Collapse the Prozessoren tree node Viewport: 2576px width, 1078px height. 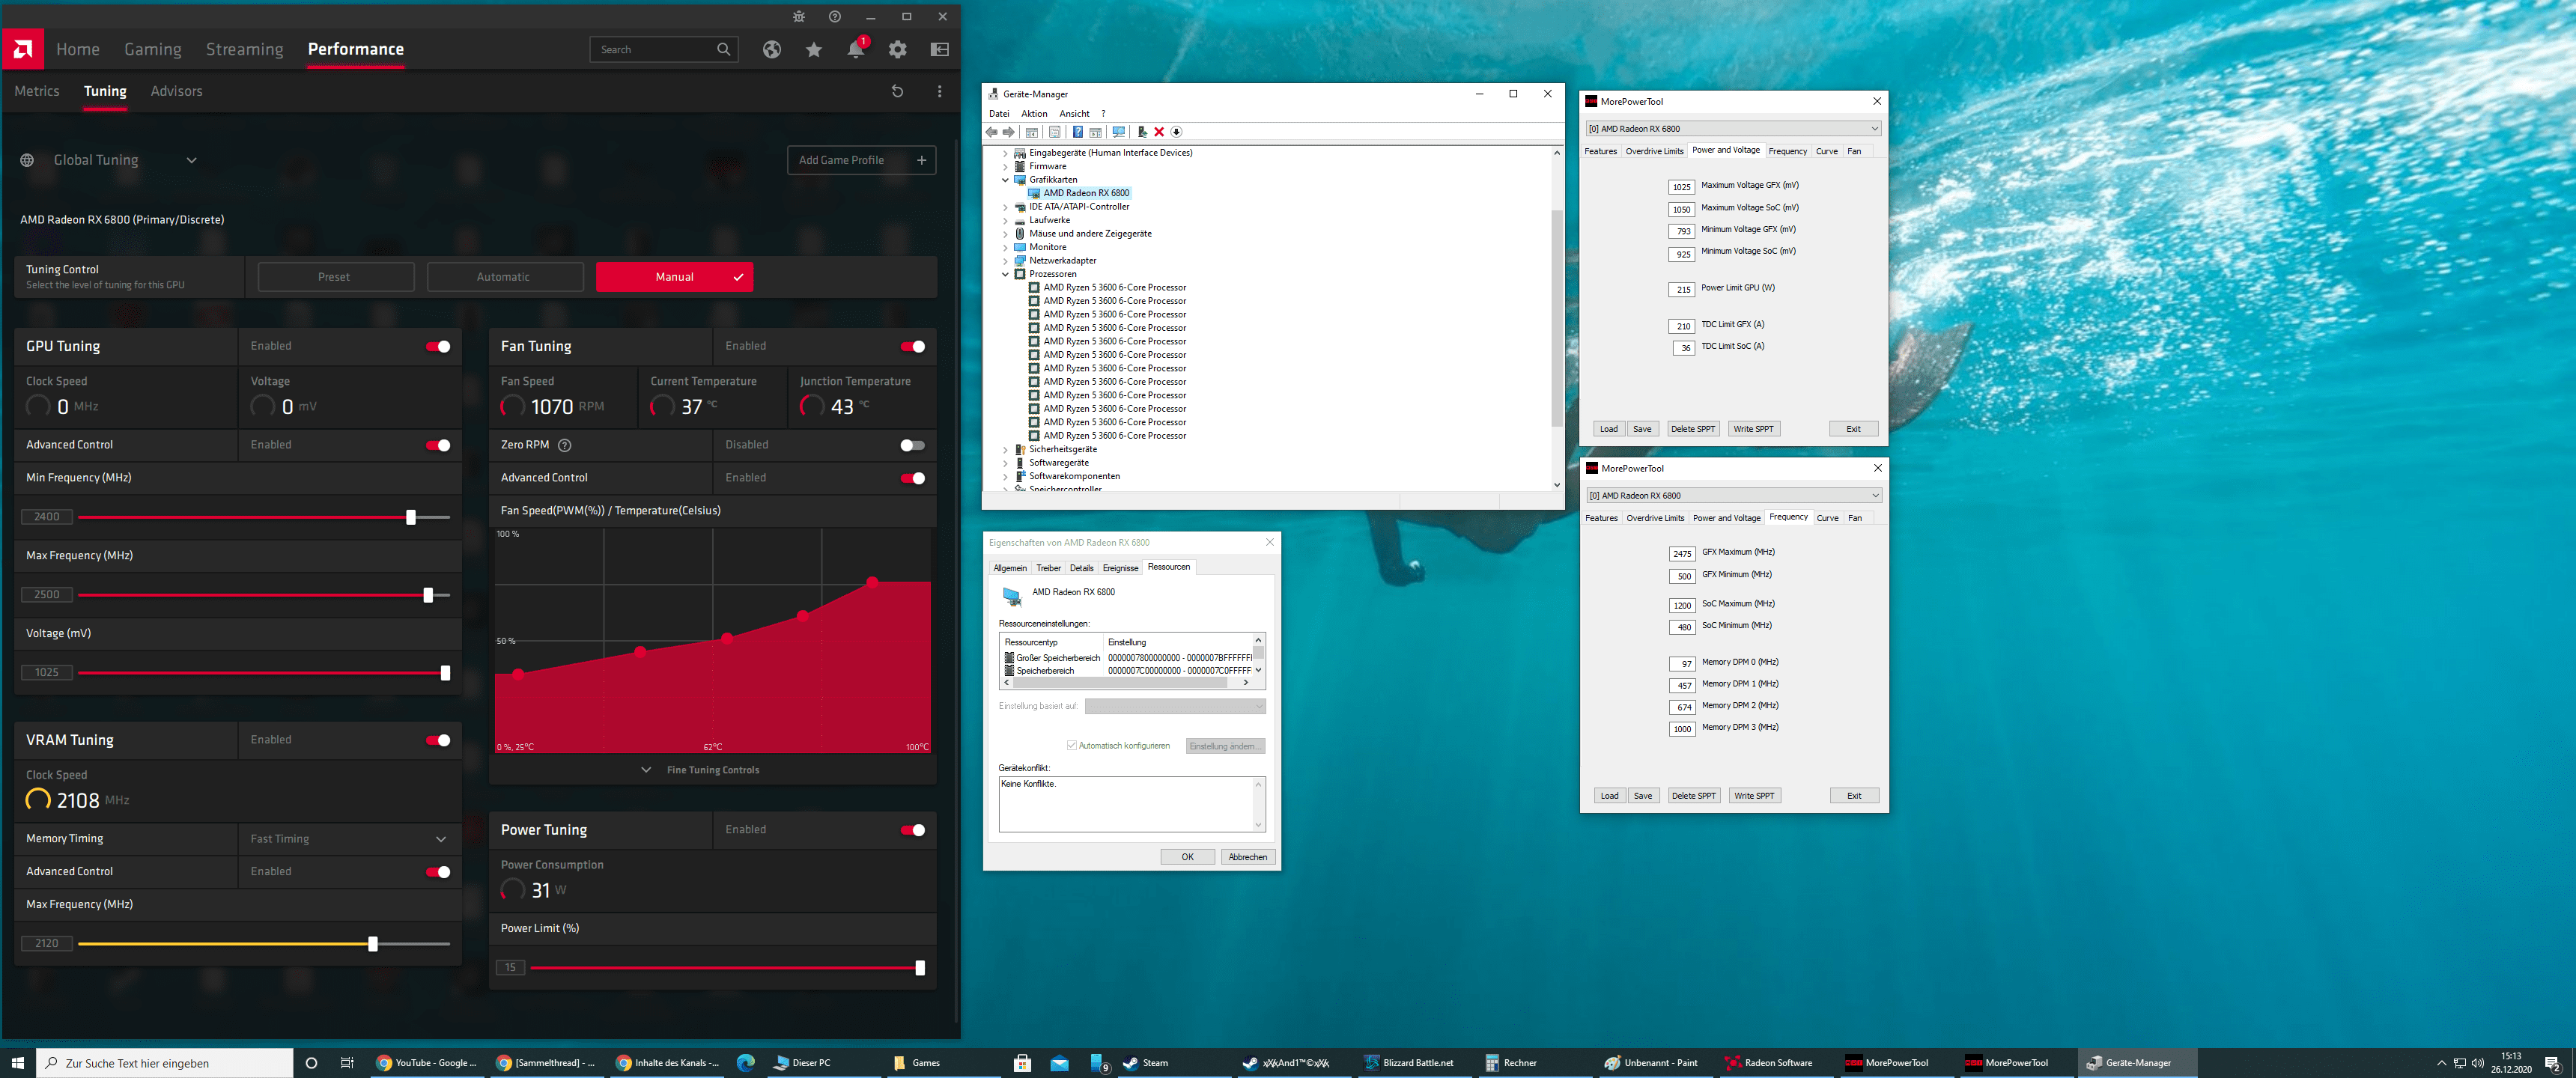tap(1005, 274)
